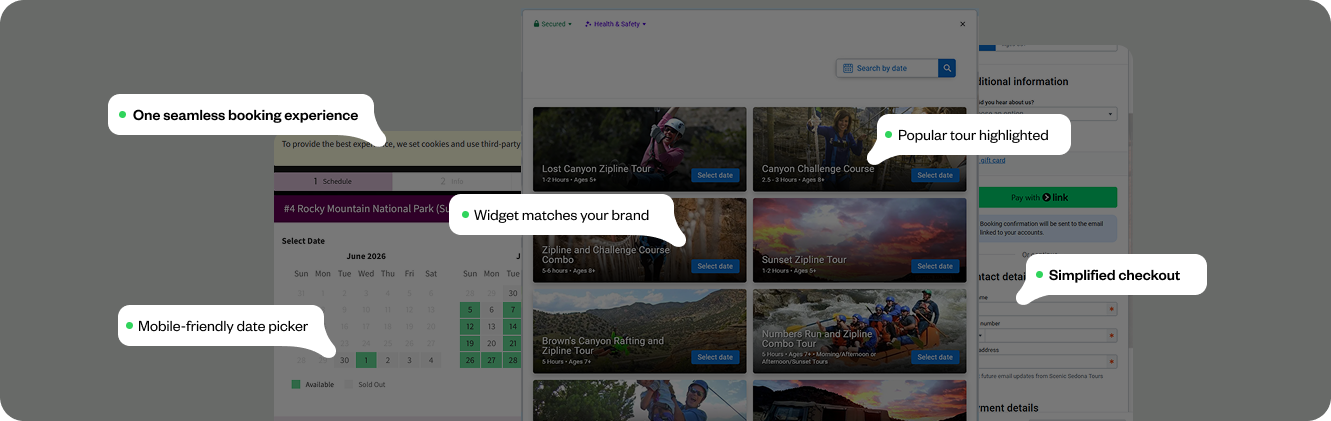
Task: Click the booking confirmation notice text
Action: [1041, 228]
